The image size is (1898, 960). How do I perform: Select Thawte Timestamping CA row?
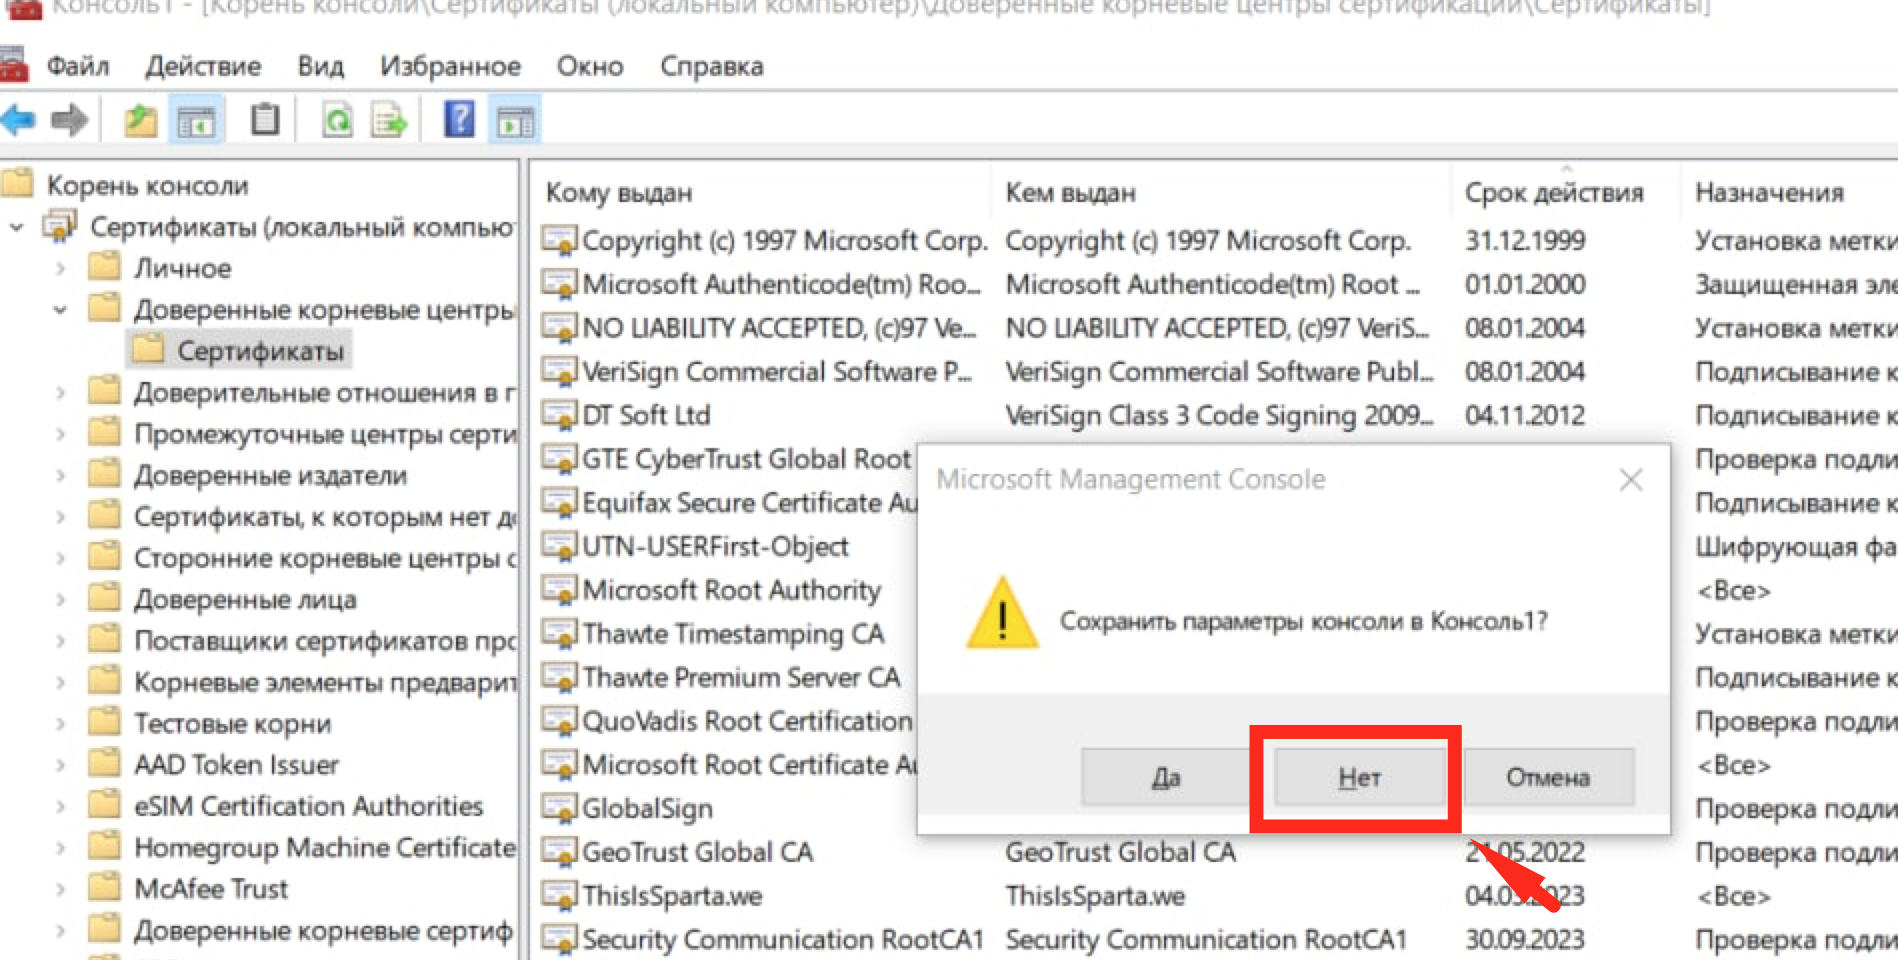(733, 633)
